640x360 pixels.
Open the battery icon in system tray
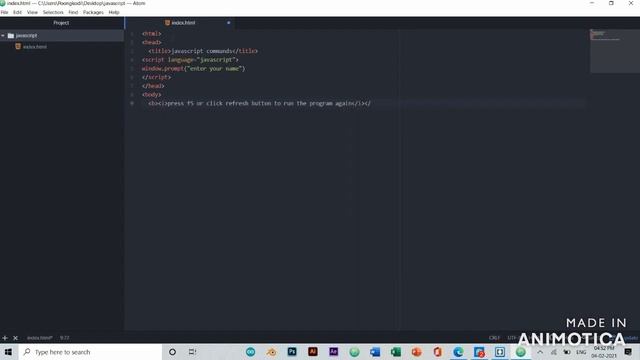tap(567, 352)
